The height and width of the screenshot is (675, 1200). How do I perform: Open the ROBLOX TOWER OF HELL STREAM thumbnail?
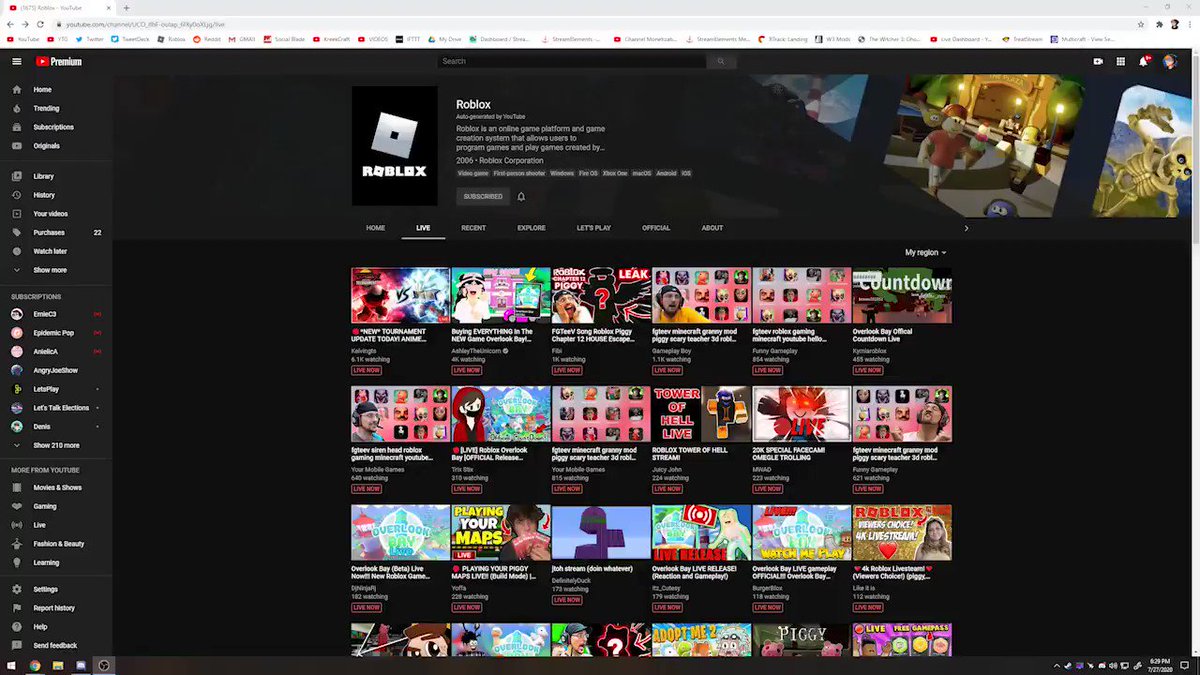(701, 414)
